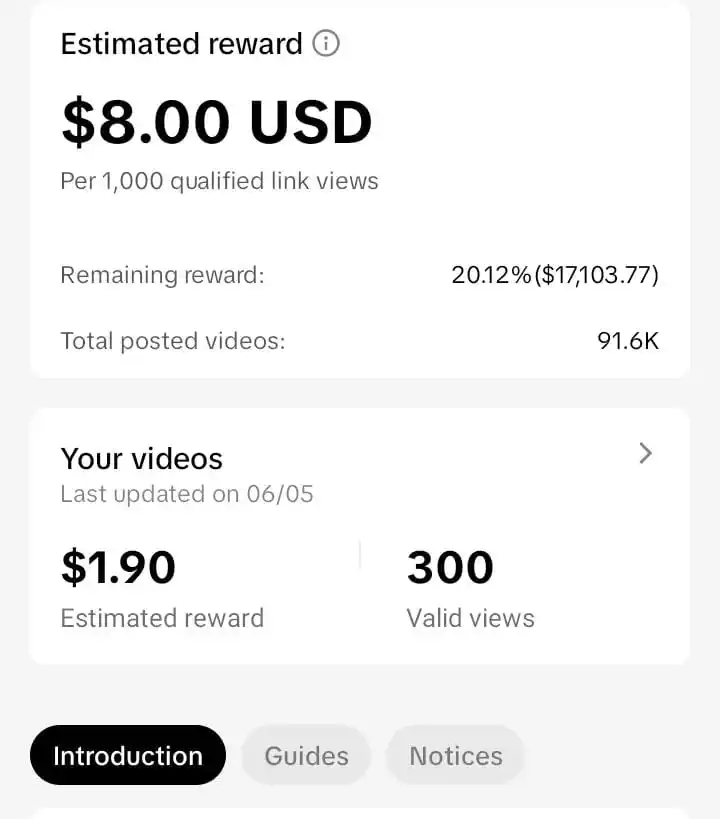720x819 pixels.
Task: Select the Introduction tab
Action: click(128, 755)
